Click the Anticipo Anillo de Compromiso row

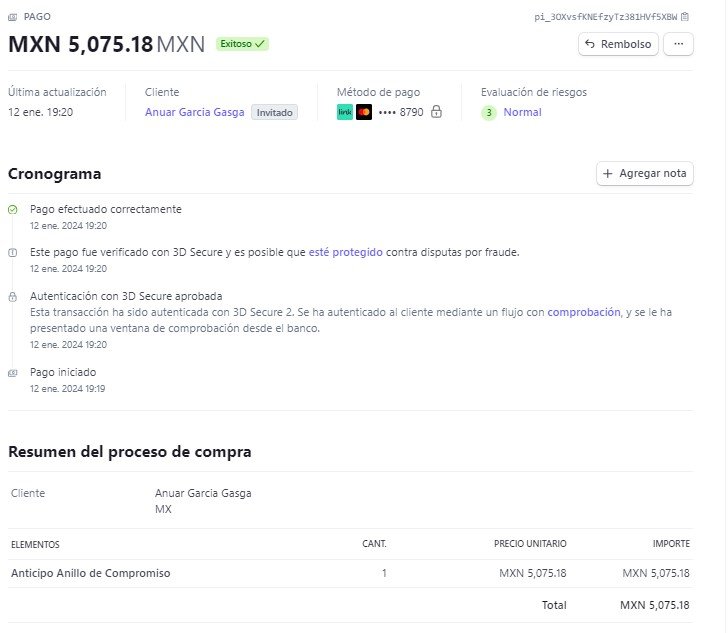click(350, 574)
